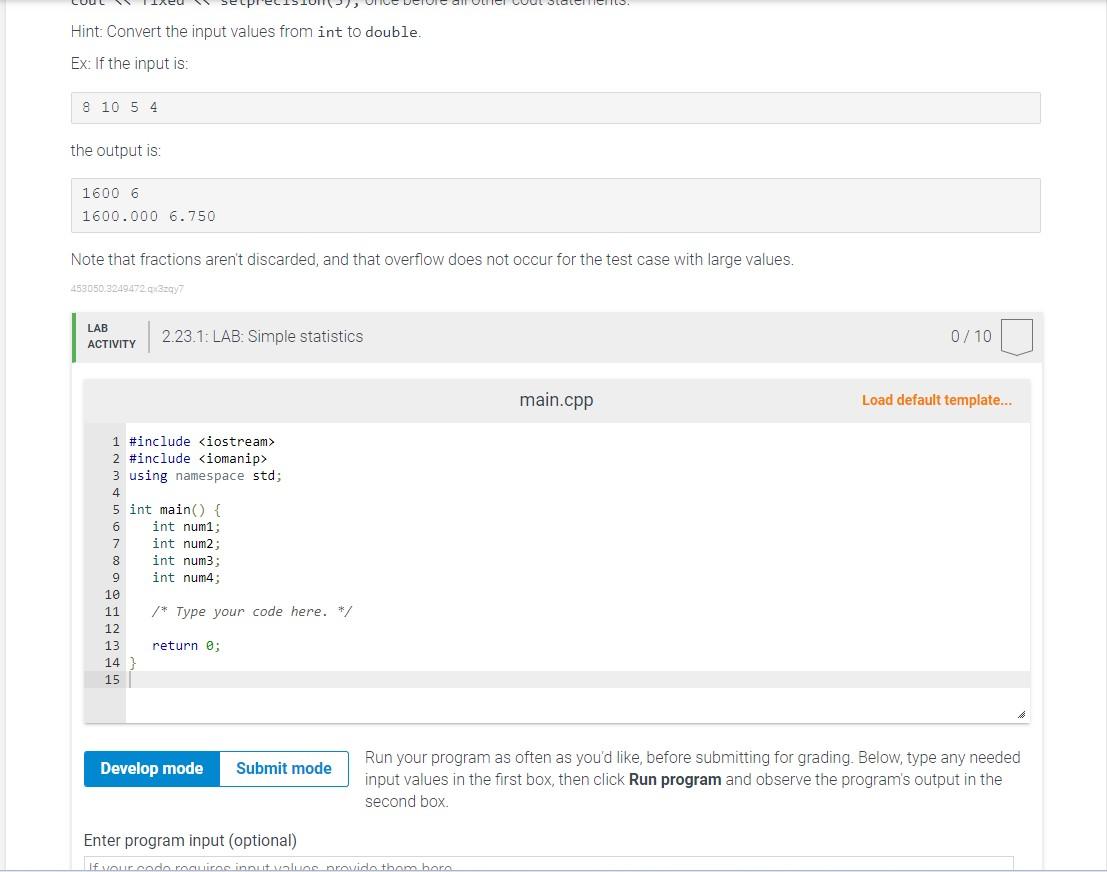Viewport: 1107px width, 872px height.
Task: Click the main.cpp file title
Action: [556, 400]
